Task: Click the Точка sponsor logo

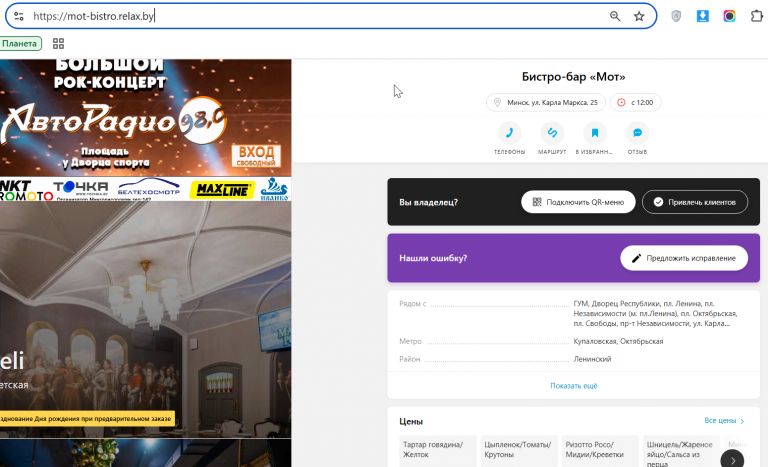Action: point(80,189)
